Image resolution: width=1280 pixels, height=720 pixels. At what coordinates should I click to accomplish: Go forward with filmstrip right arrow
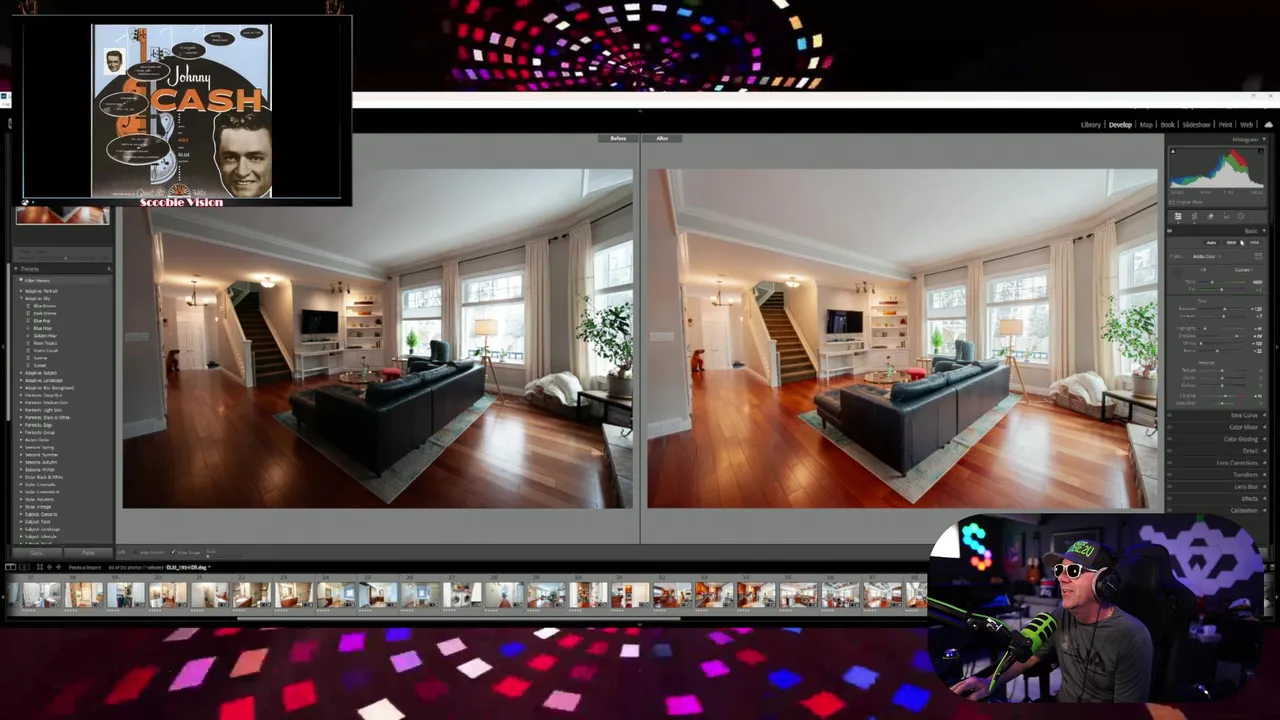pos(58,567)
